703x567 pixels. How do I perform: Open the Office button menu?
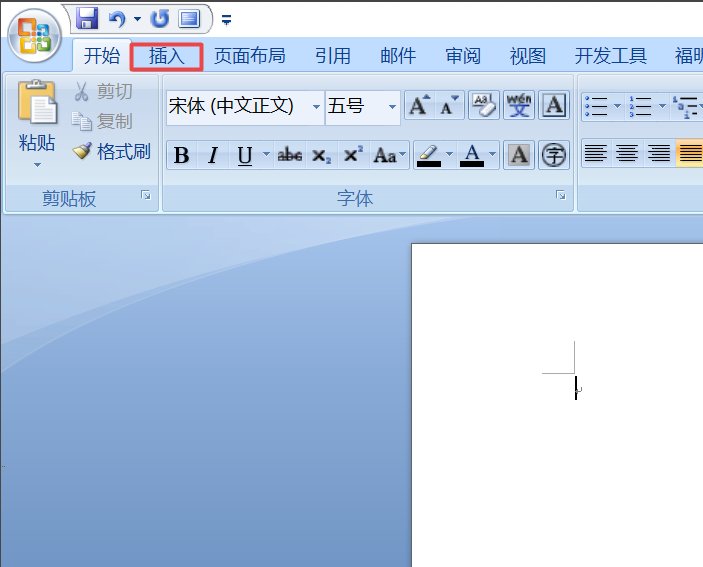pyautogui.click(x=35, y=35)
